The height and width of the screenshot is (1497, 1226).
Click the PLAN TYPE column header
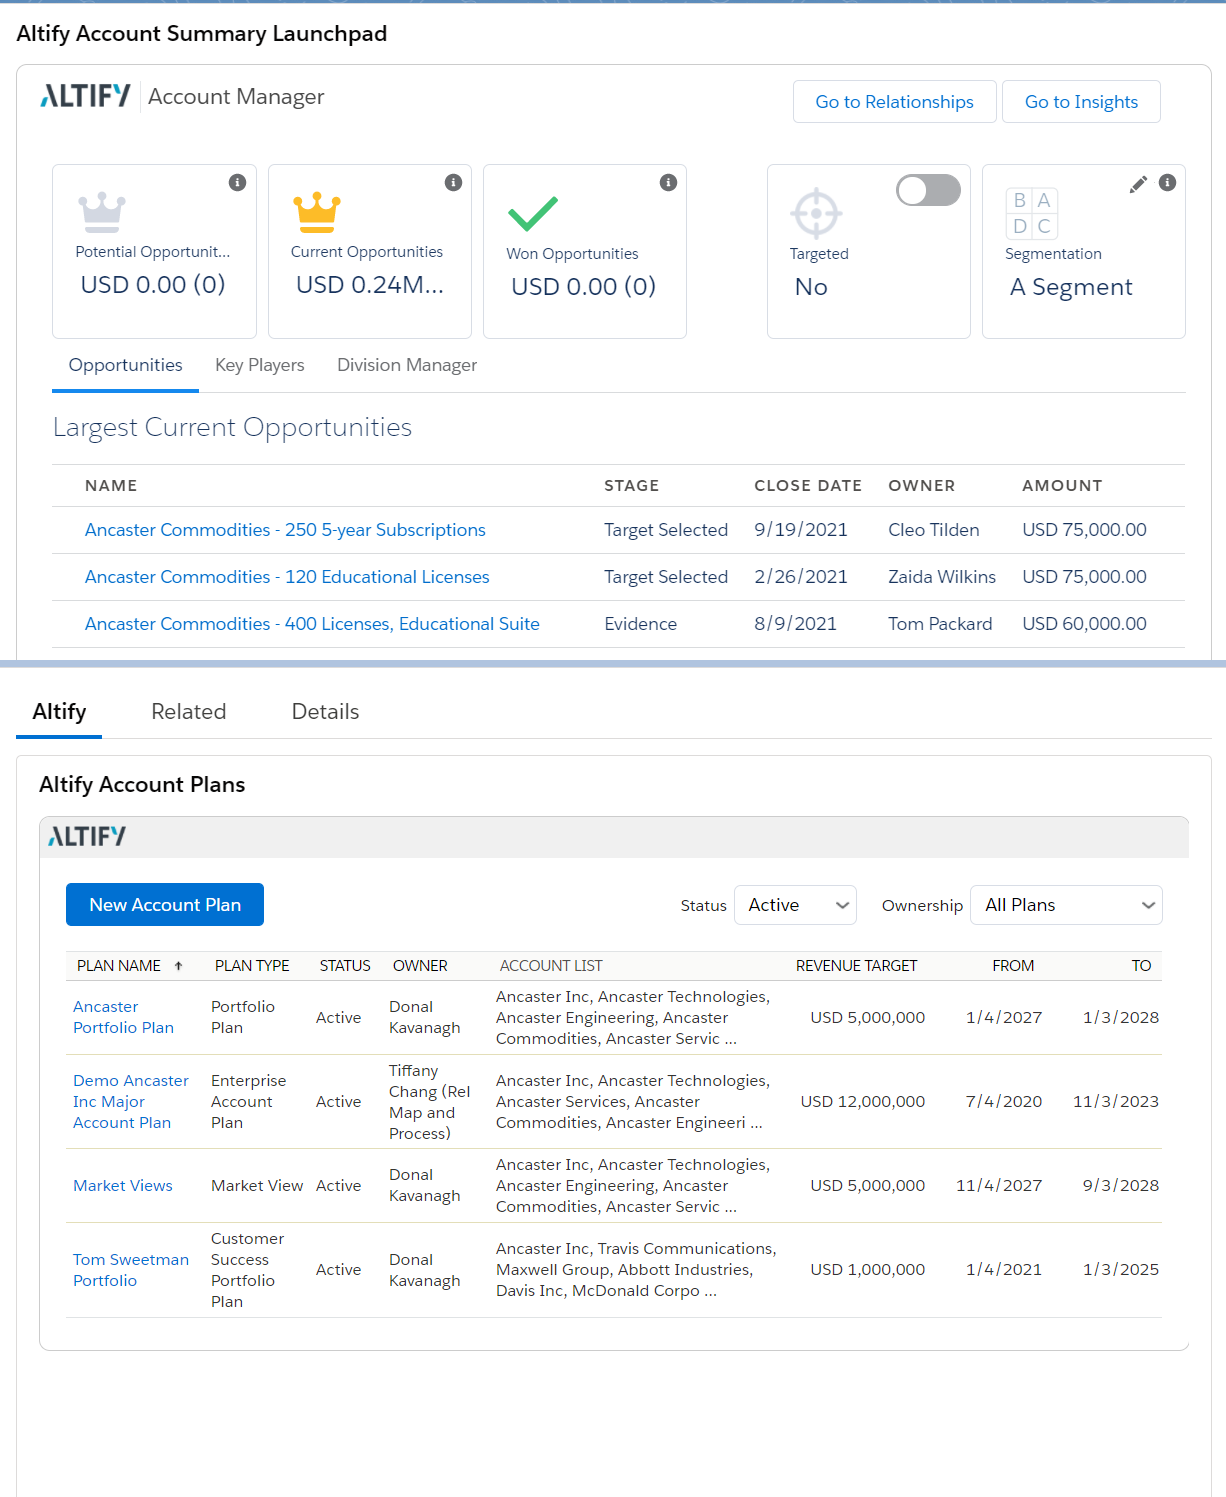(252, 966)
